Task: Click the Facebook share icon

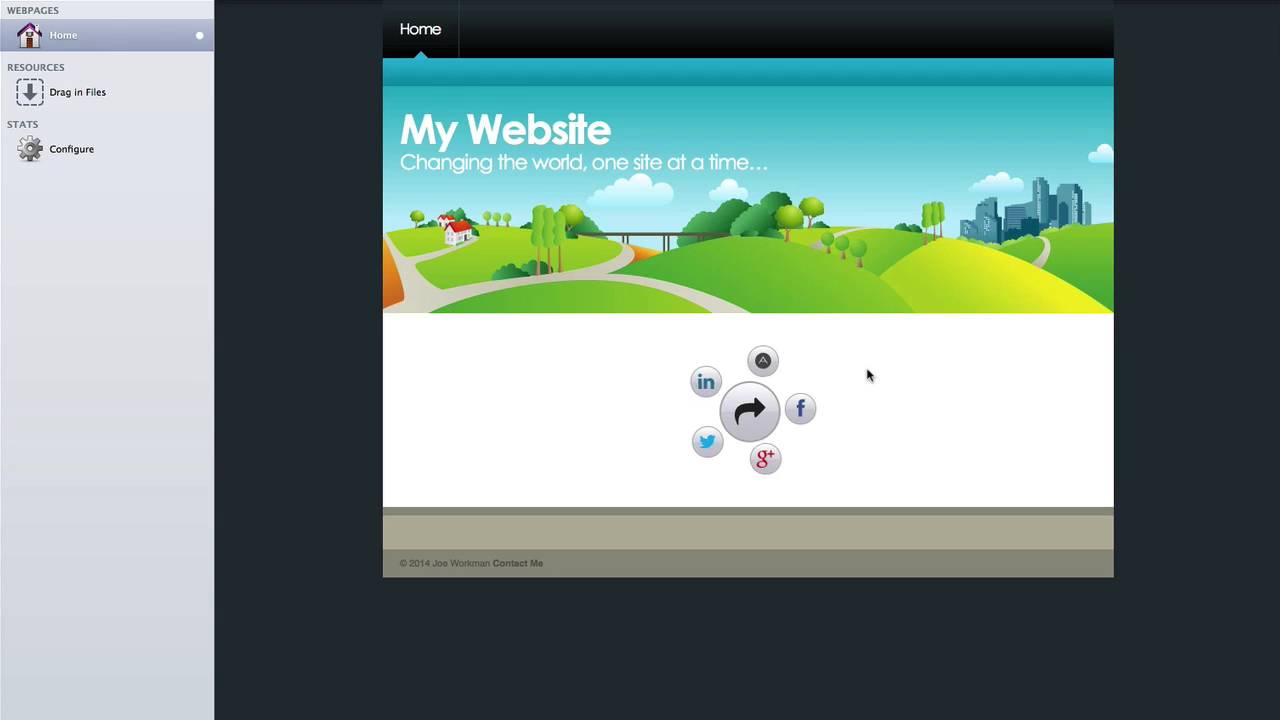Action: 800,408
